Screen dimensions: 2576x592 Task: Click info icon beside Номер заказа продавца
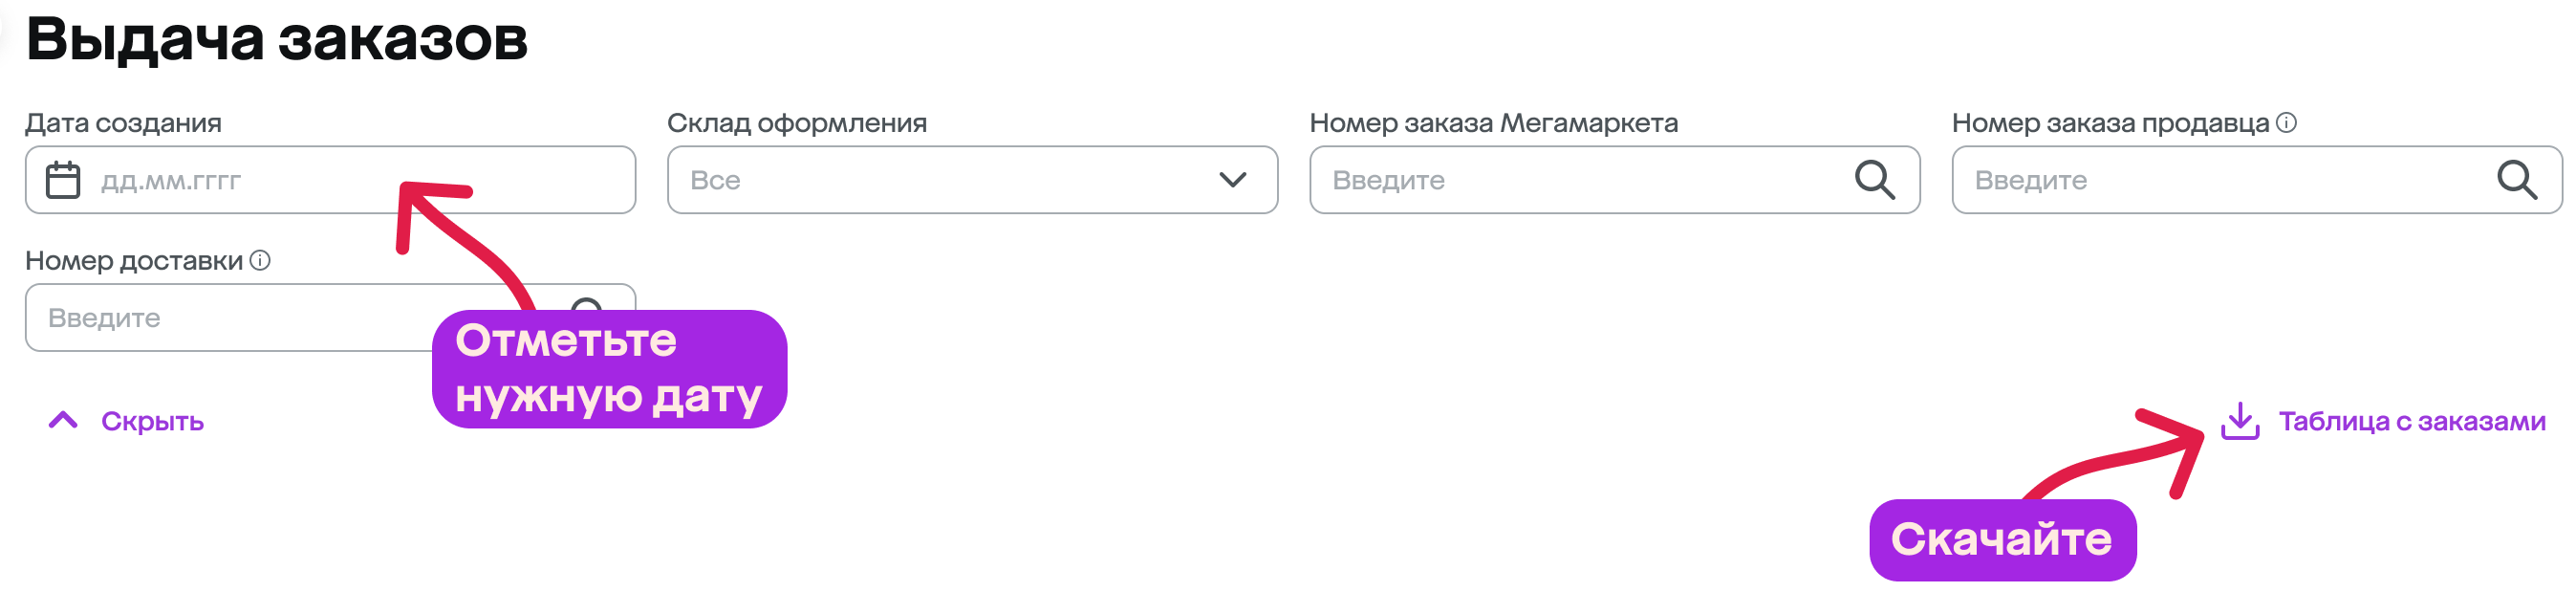2286,122
